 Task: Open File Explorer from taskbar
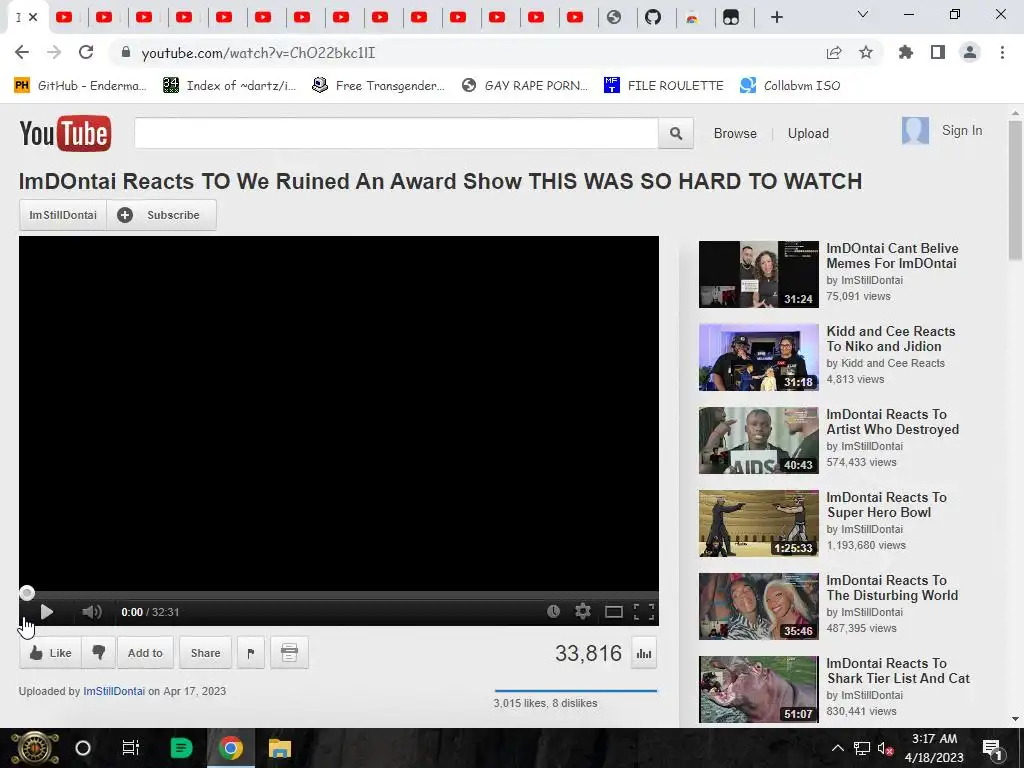click(x=280, y=748)
